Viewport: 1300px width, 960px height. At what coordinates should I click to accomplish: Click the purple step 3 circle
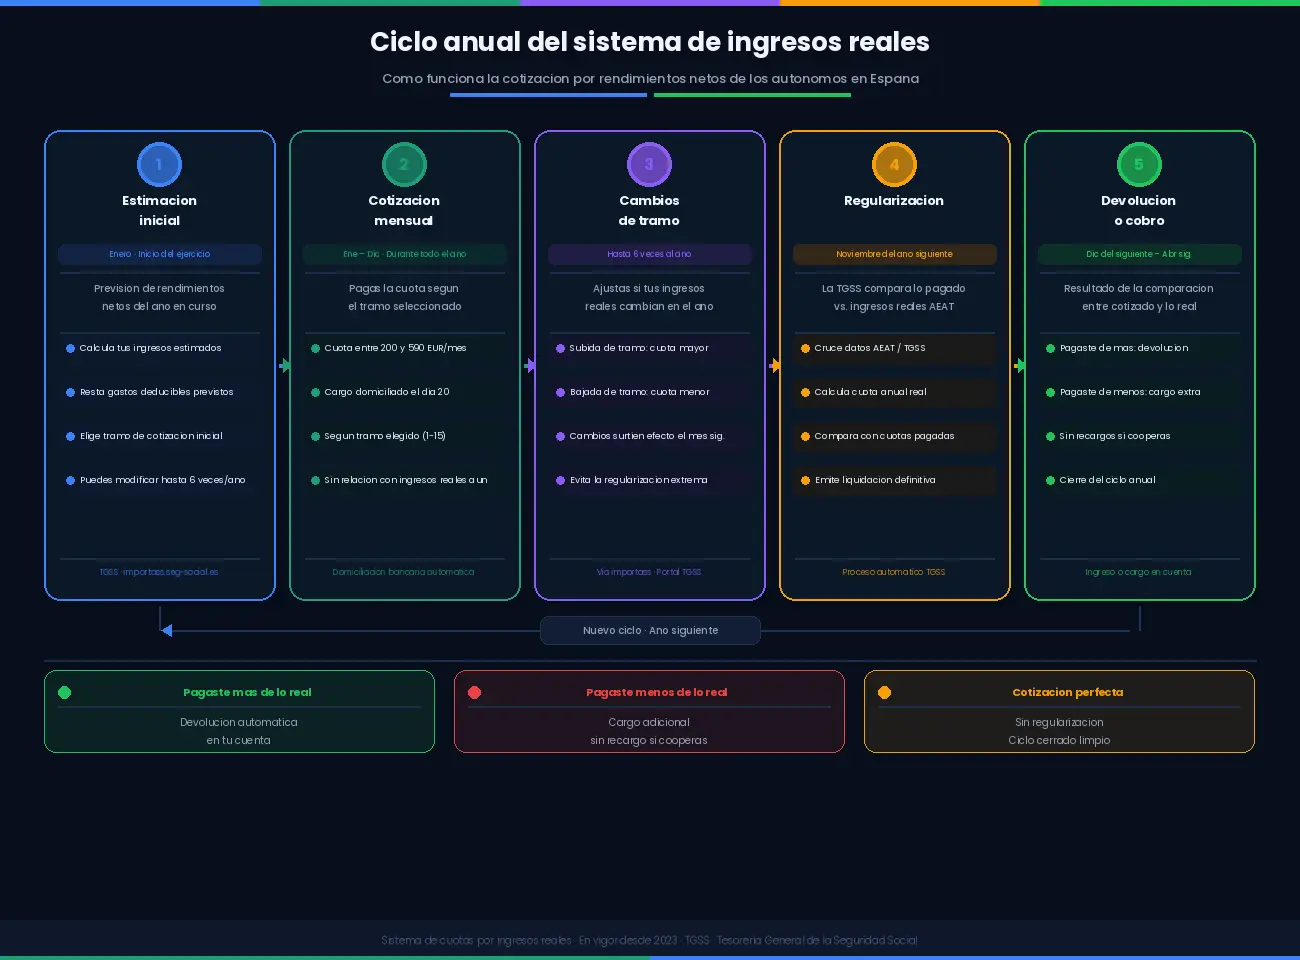coord(649,165)
